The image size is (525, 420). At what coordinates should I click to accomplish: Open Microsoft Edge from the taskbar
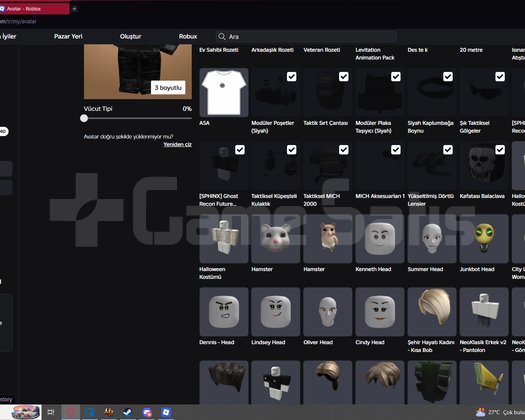[89, 412]
